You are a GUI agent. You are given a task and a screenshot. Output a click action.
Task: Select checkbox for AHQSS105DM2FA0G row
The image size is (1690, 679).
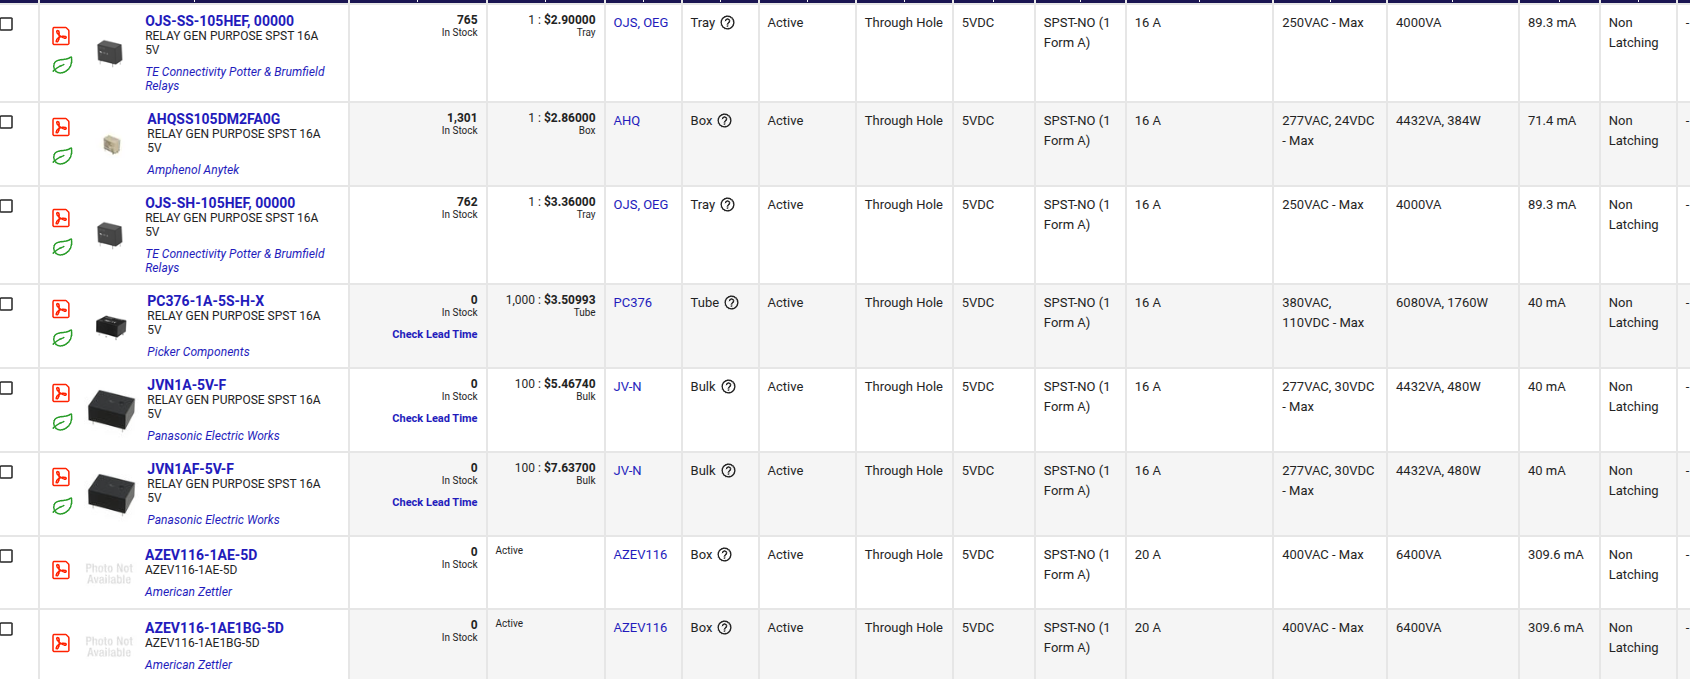6,121
